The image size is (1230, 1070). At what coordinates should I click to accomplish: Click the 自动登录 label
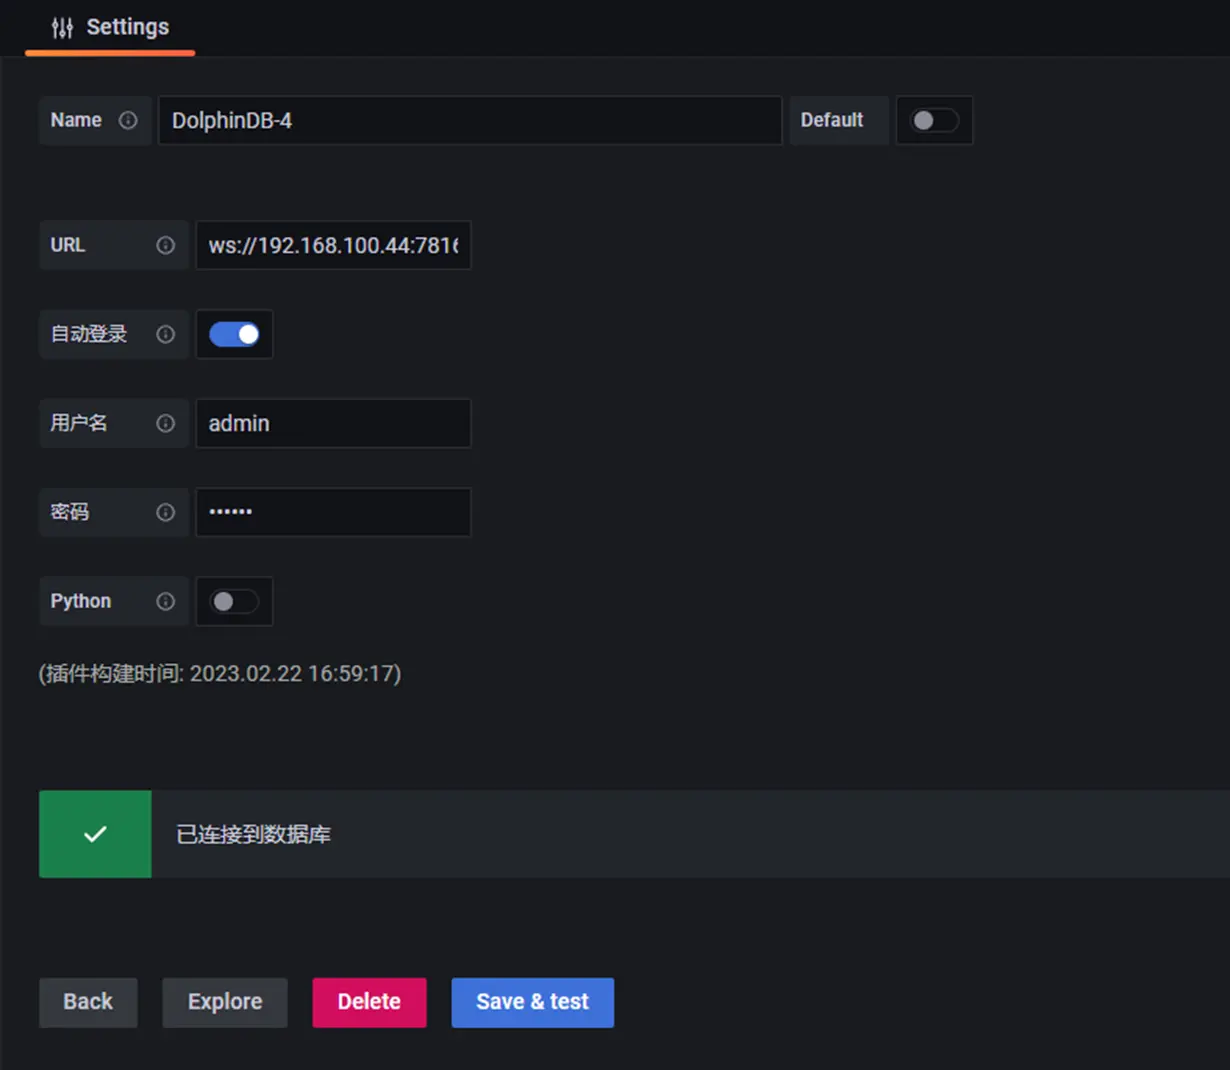pyautogui.click(x=89, y=334)
